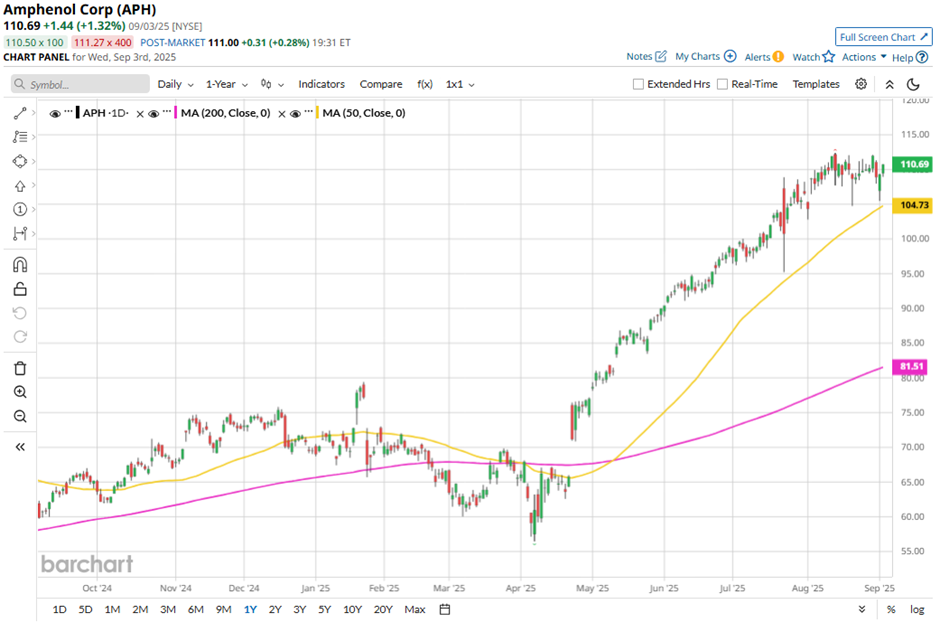This screenshot has width=940, height=623.
Task: Select the 6M time range
Action: point(195,609)
